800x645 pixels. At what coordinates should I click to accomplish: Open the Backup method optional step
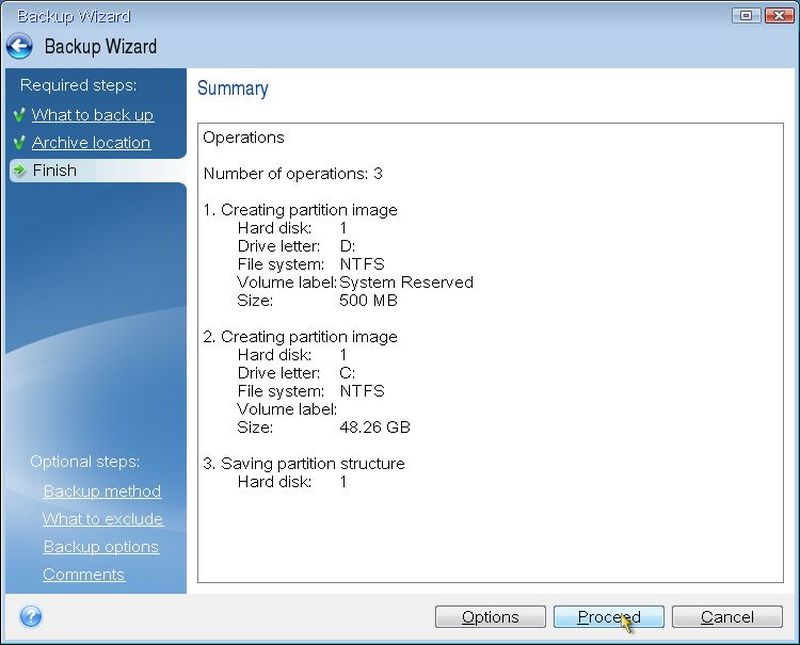pyautogui.click(x=101, y=491)
